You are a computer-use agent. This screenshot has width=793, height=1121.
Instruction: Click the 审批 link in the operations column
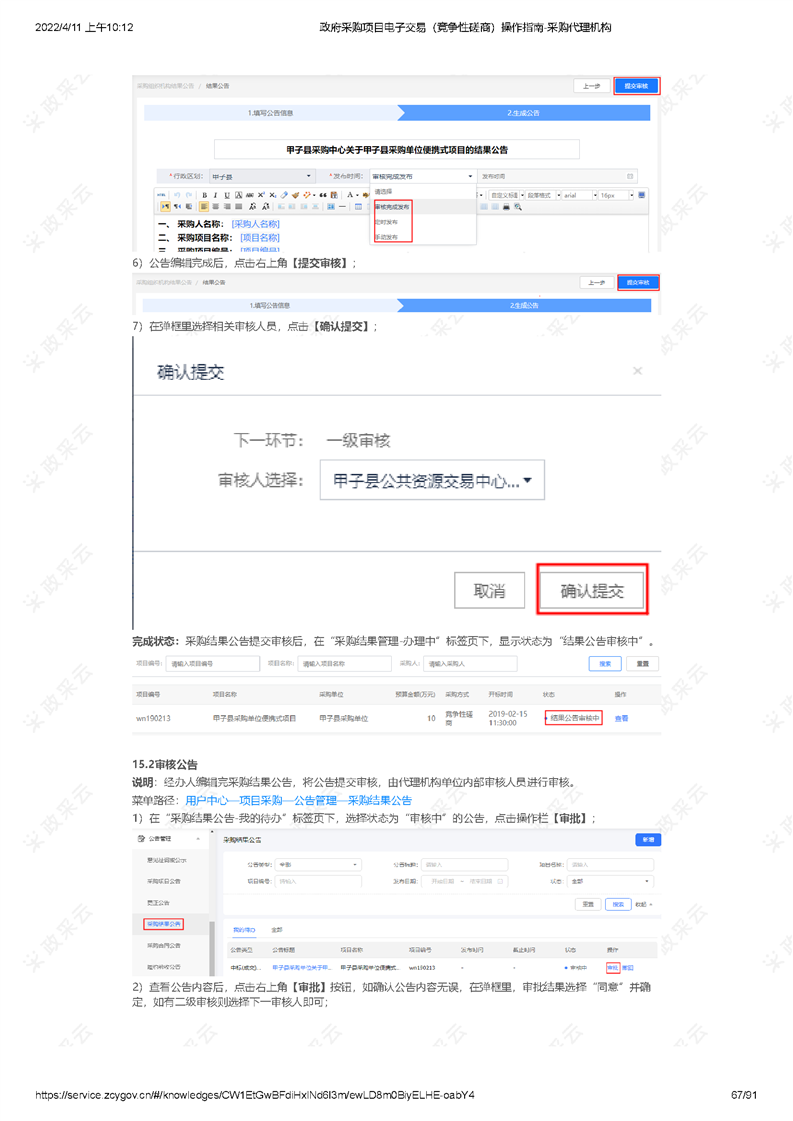612,968
